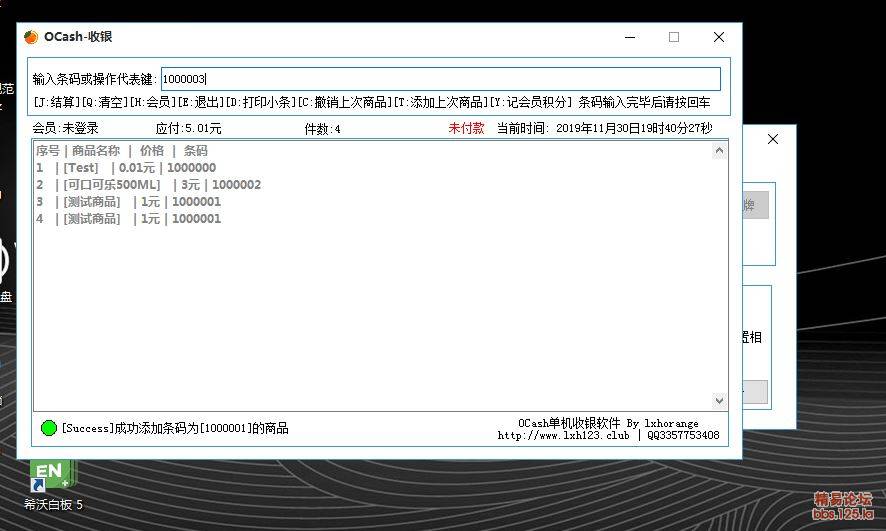Screen dimensions: 886x531
Task: Click the current time 2019年11月30日 display
Action: [605, 128]
